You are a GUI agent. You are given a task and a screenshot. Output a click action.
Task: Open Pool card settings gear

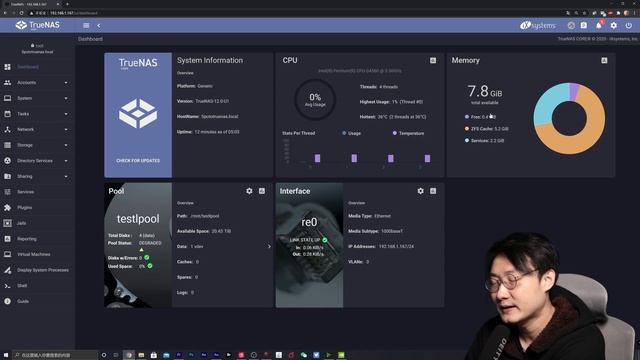click(249, 191)
